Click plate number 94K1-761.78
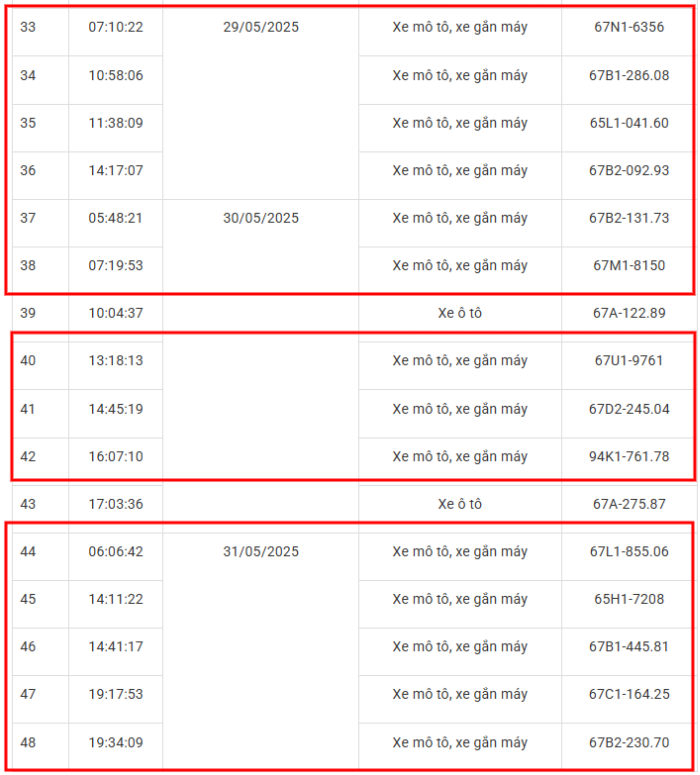Image resolution: width=700 pixels, height=775 pixels. tap(629, 457)
